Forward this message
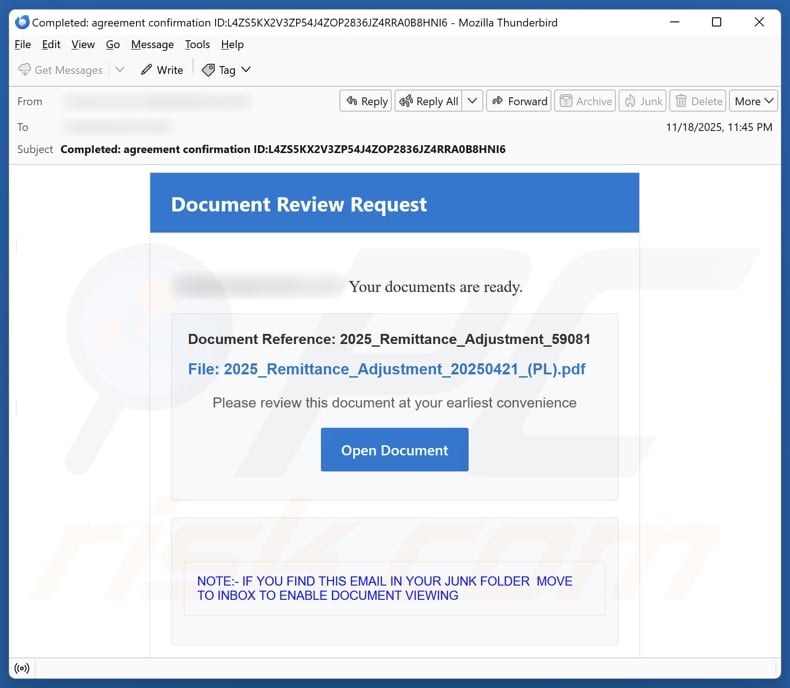Screen dimensions: 790x688 (x=519, y=101)
